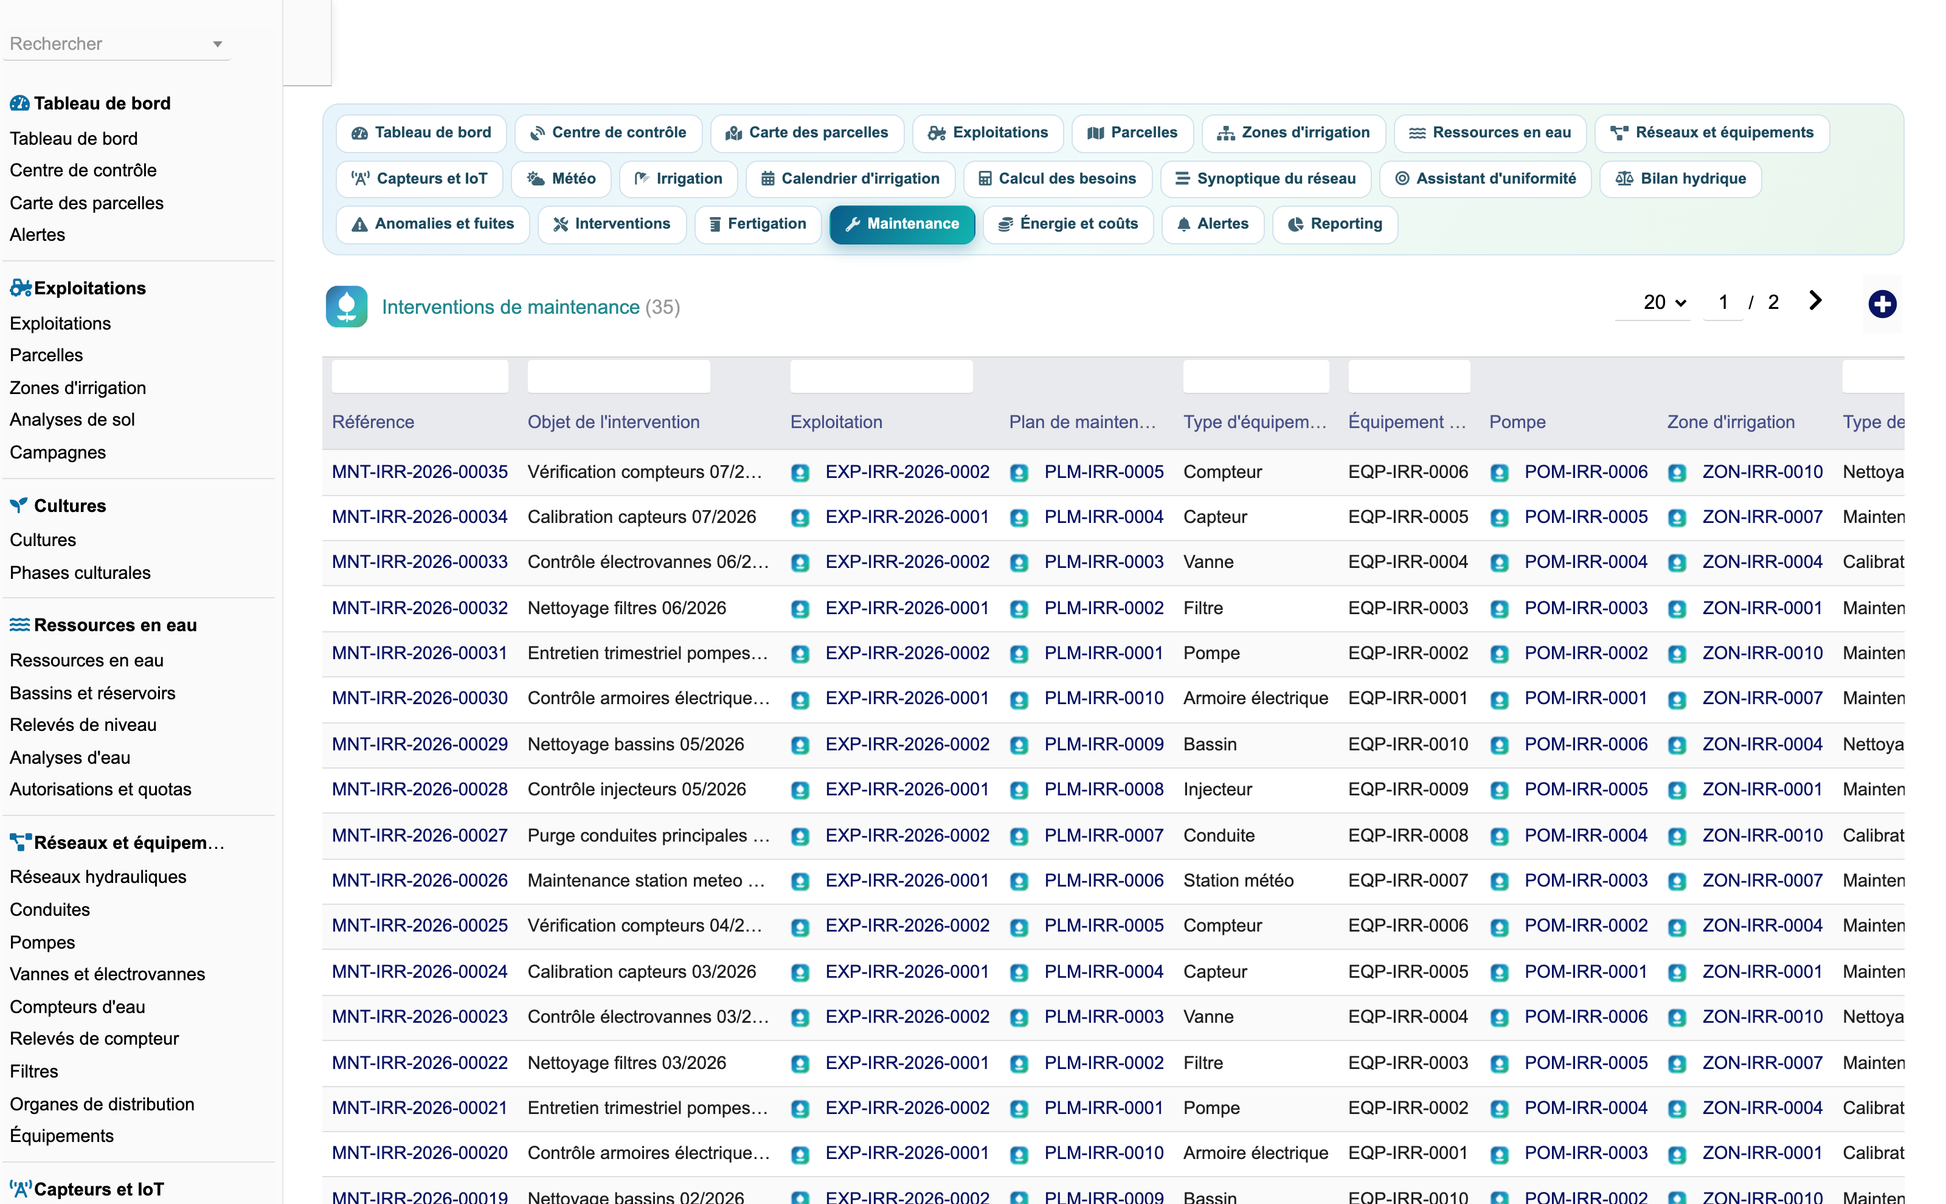Click zone icon beside ZON-IRR-0001 in row 00024
The height and width of the screenshot is (1204, 1946).
pos(1677,972)
